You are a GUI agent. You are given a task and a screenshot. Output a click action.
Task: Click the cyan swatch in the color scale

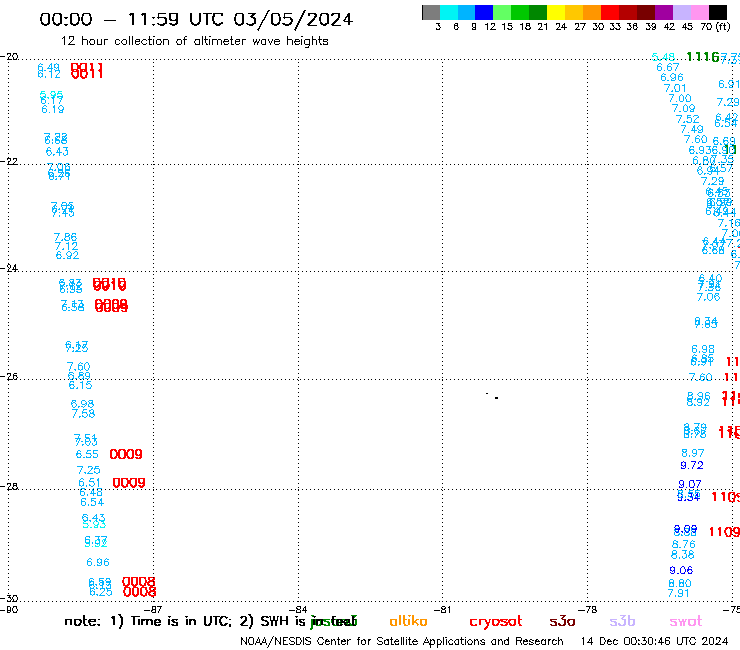click(449, 12)
